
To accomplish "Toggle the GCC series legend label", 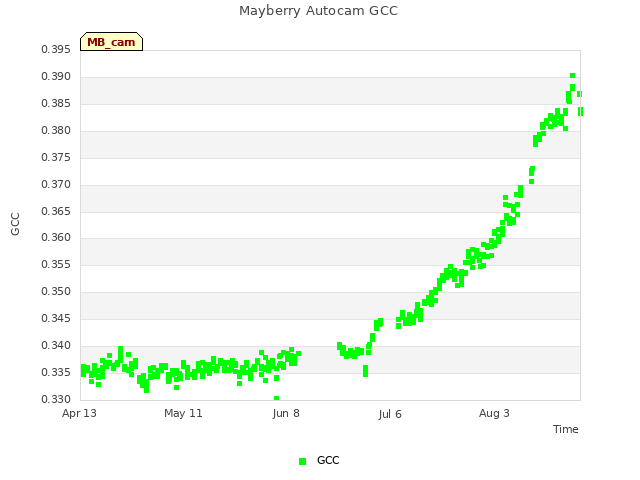I will pyautogui.click(x=328, y=460).
